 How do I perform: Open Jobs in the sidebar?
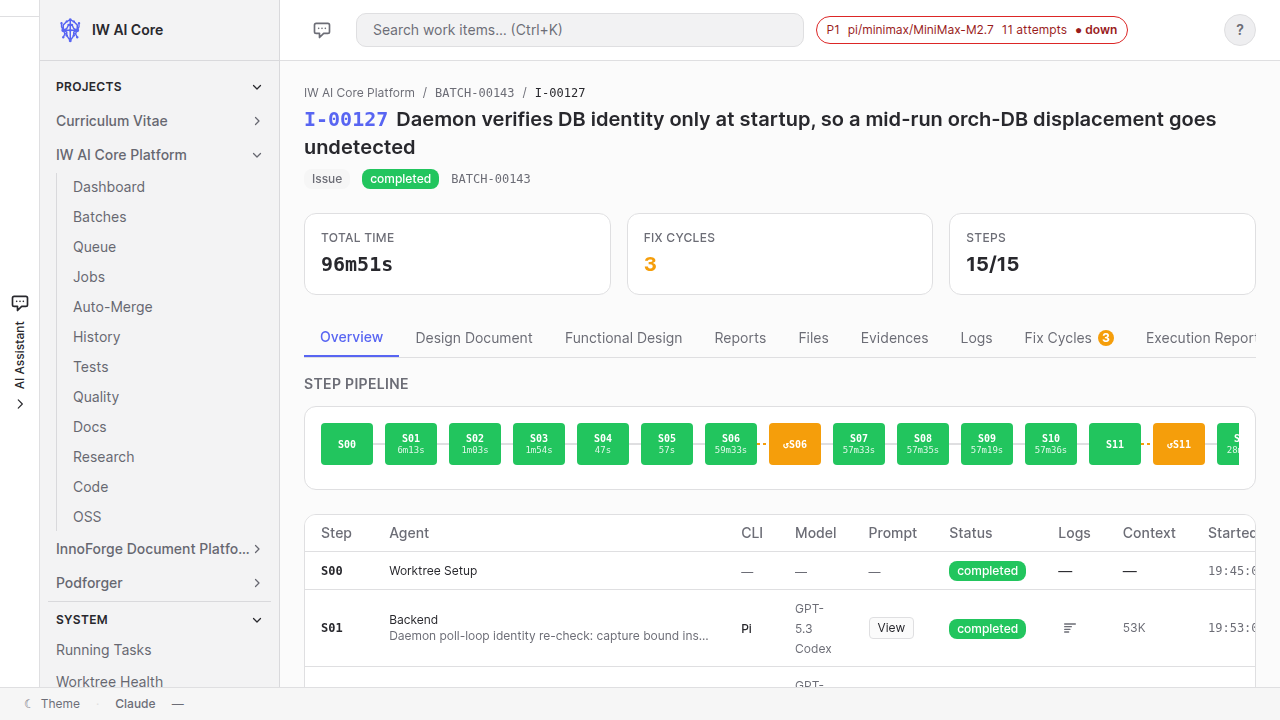89,277
